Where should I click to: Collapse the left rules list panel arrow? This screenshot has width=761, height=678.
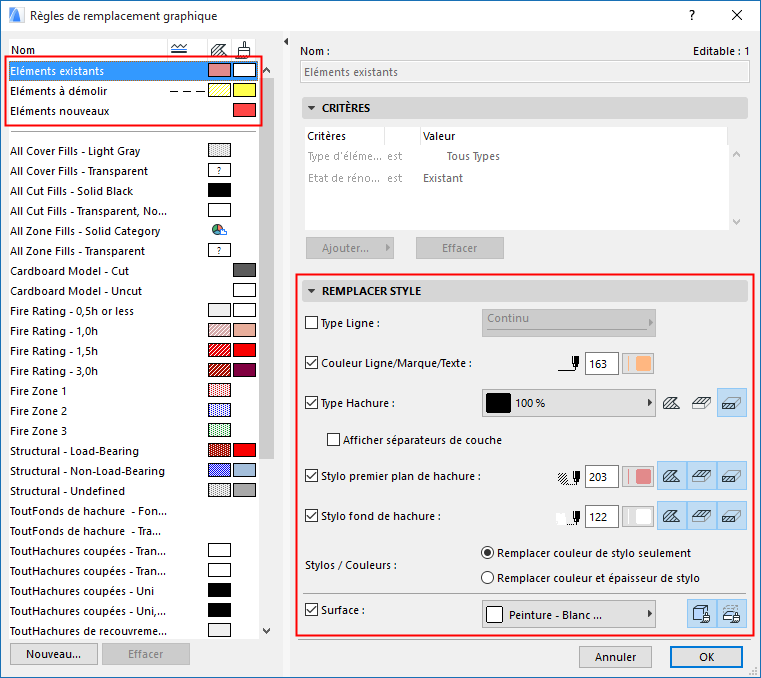click(286, 42)
